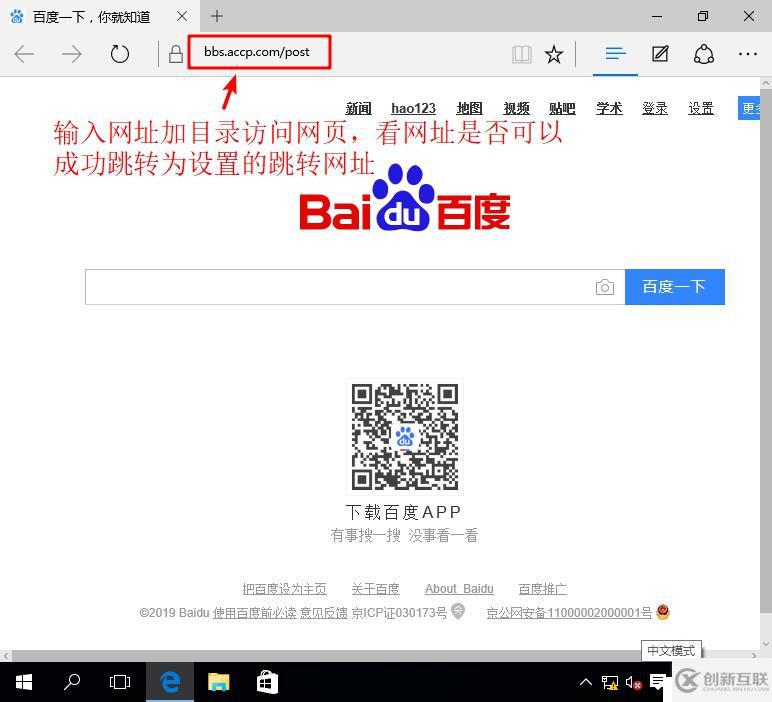This screenshot has width=772, height=702.
Task: Click the muted volume tray icon
Action: (633, 682)
